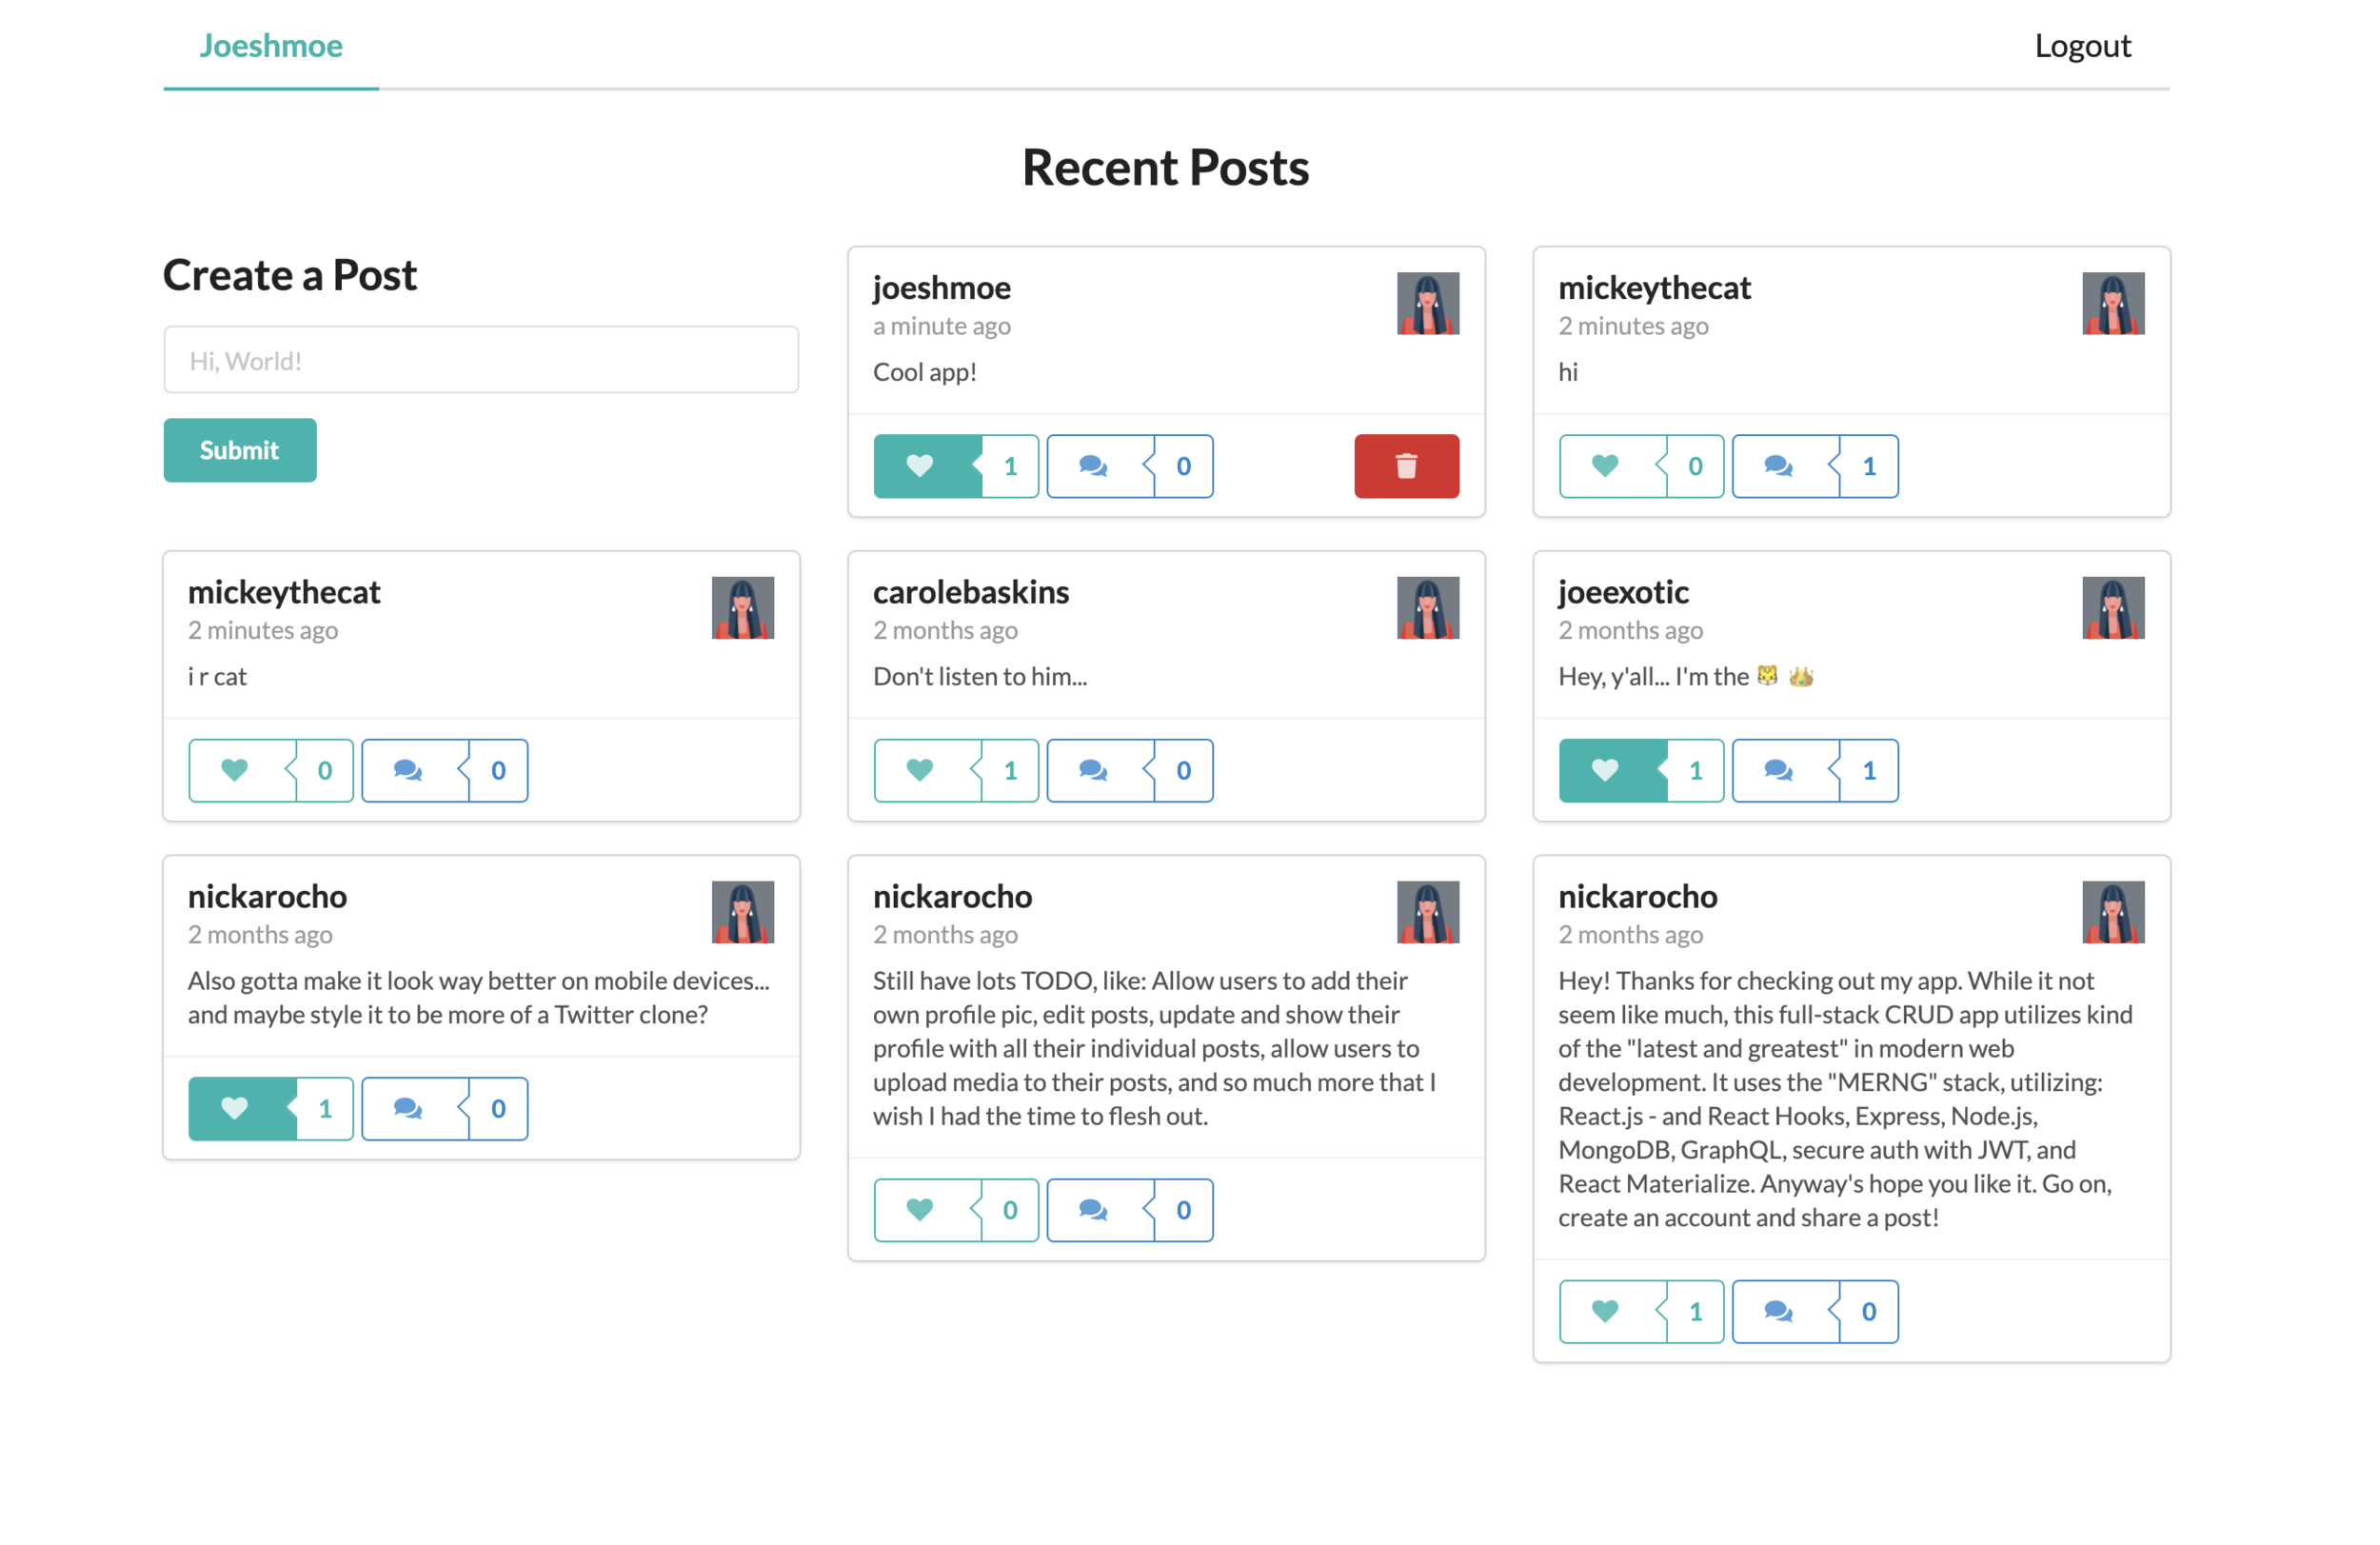Open carolebaskins' '2 months ago' timestamp link
The height and width of the screenshot is (1545, 2380).
(945, 630)
